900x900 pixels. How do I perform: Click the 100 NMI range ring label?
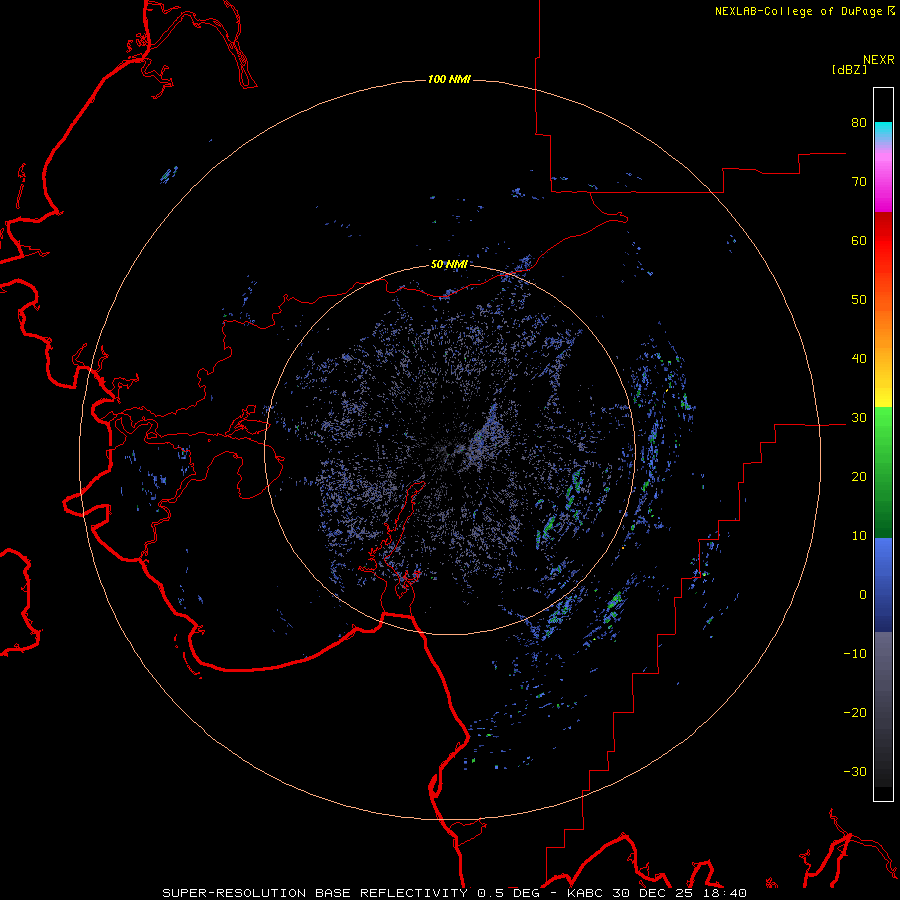[x=449, y=79]
